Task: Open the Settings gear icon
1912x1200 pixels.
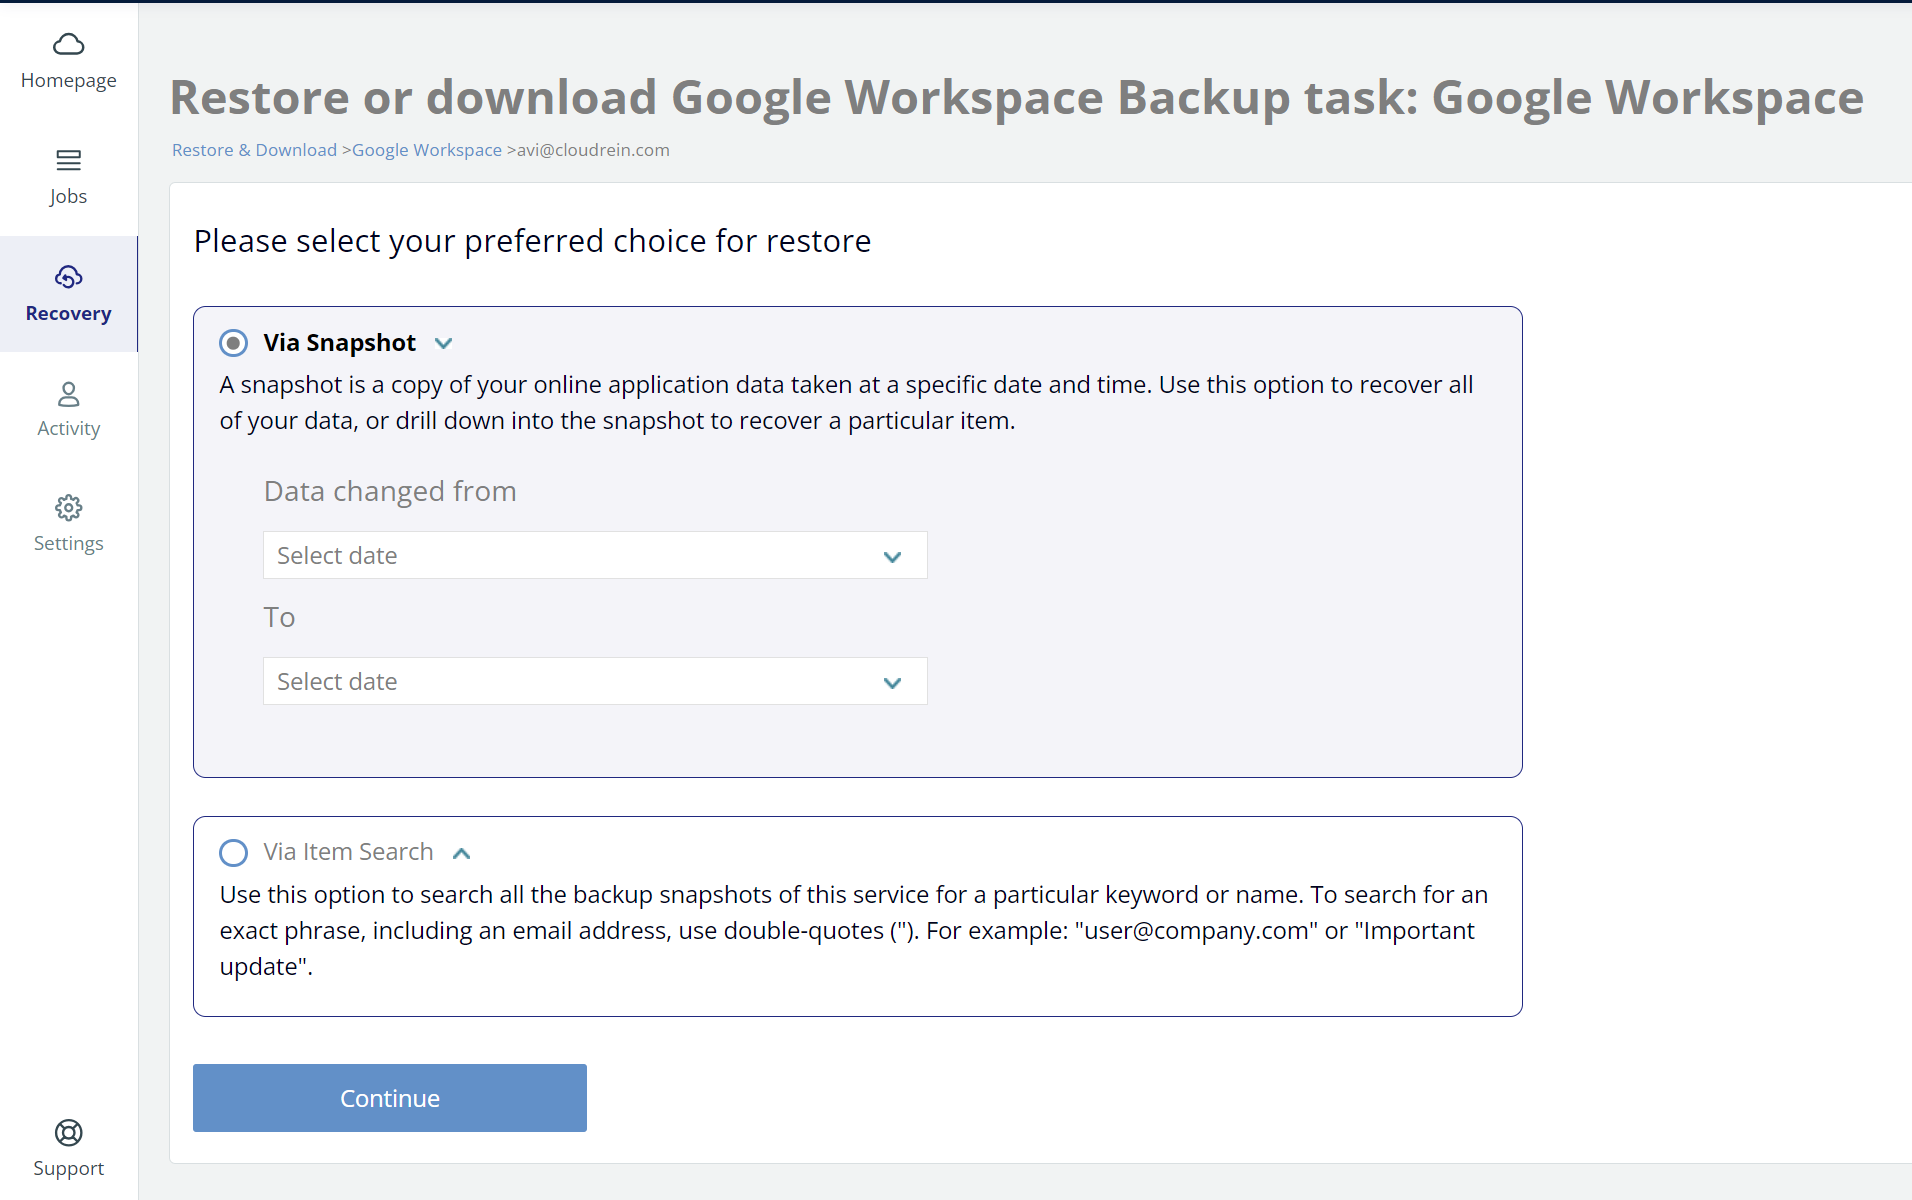Action: (x=68, y=508)
